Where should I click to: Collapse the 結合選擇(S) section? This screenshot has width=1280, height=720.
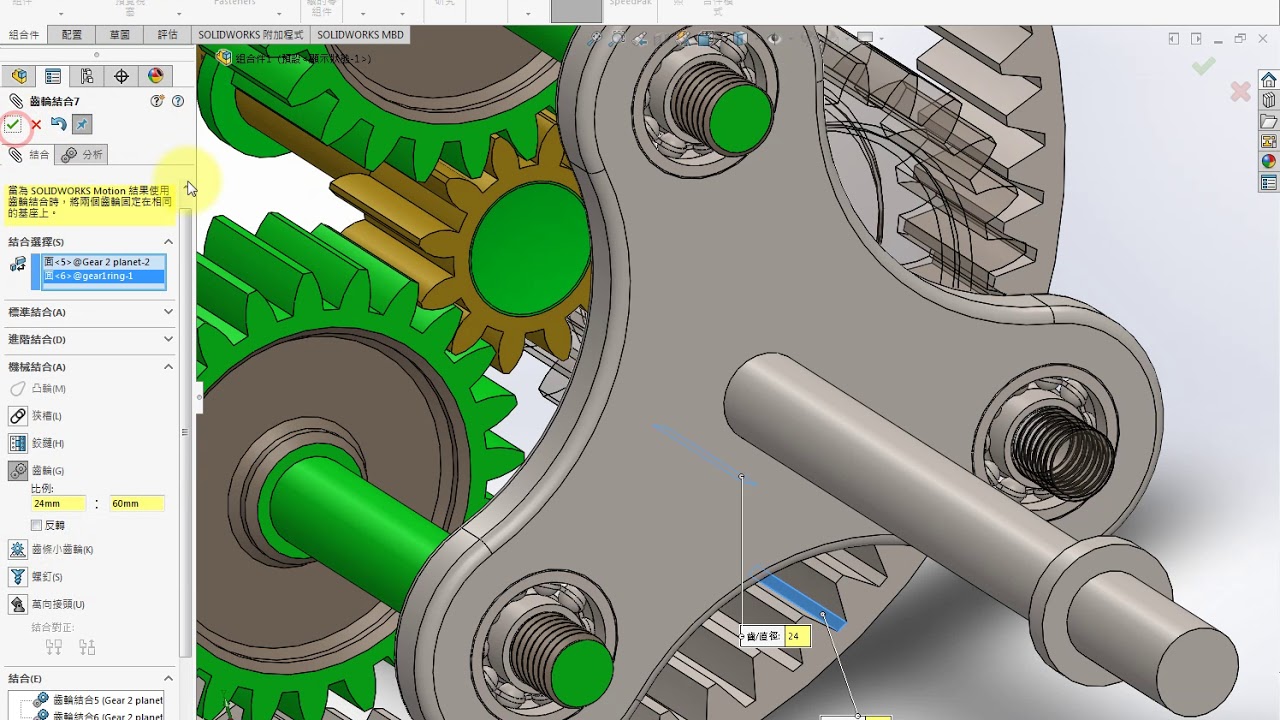click(x=168, y=242)
